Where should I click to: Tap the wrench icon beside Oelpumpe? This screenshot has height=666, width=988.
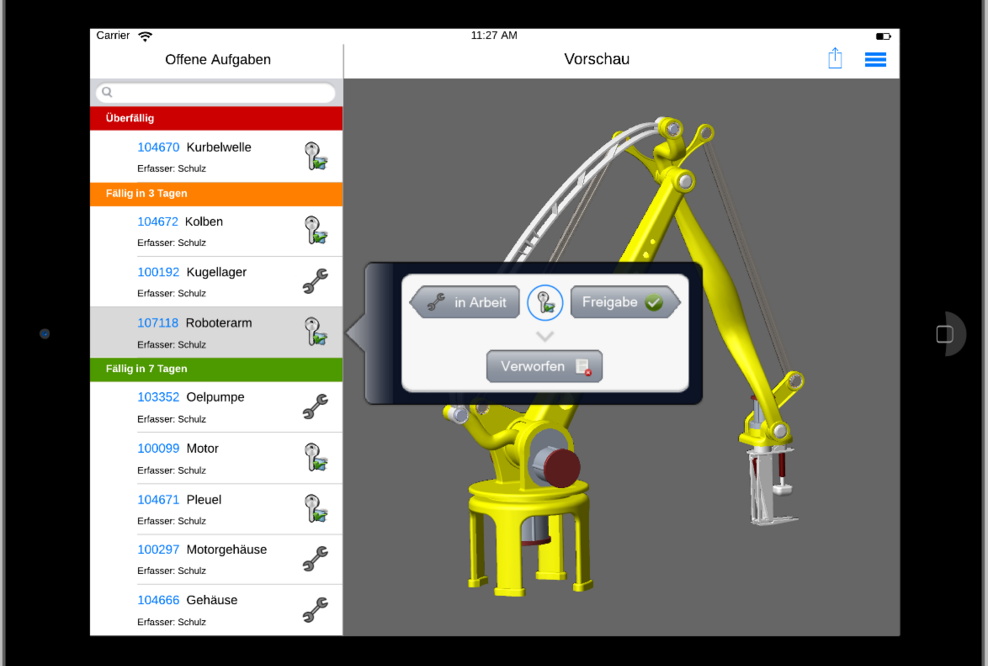coord(315,407)
